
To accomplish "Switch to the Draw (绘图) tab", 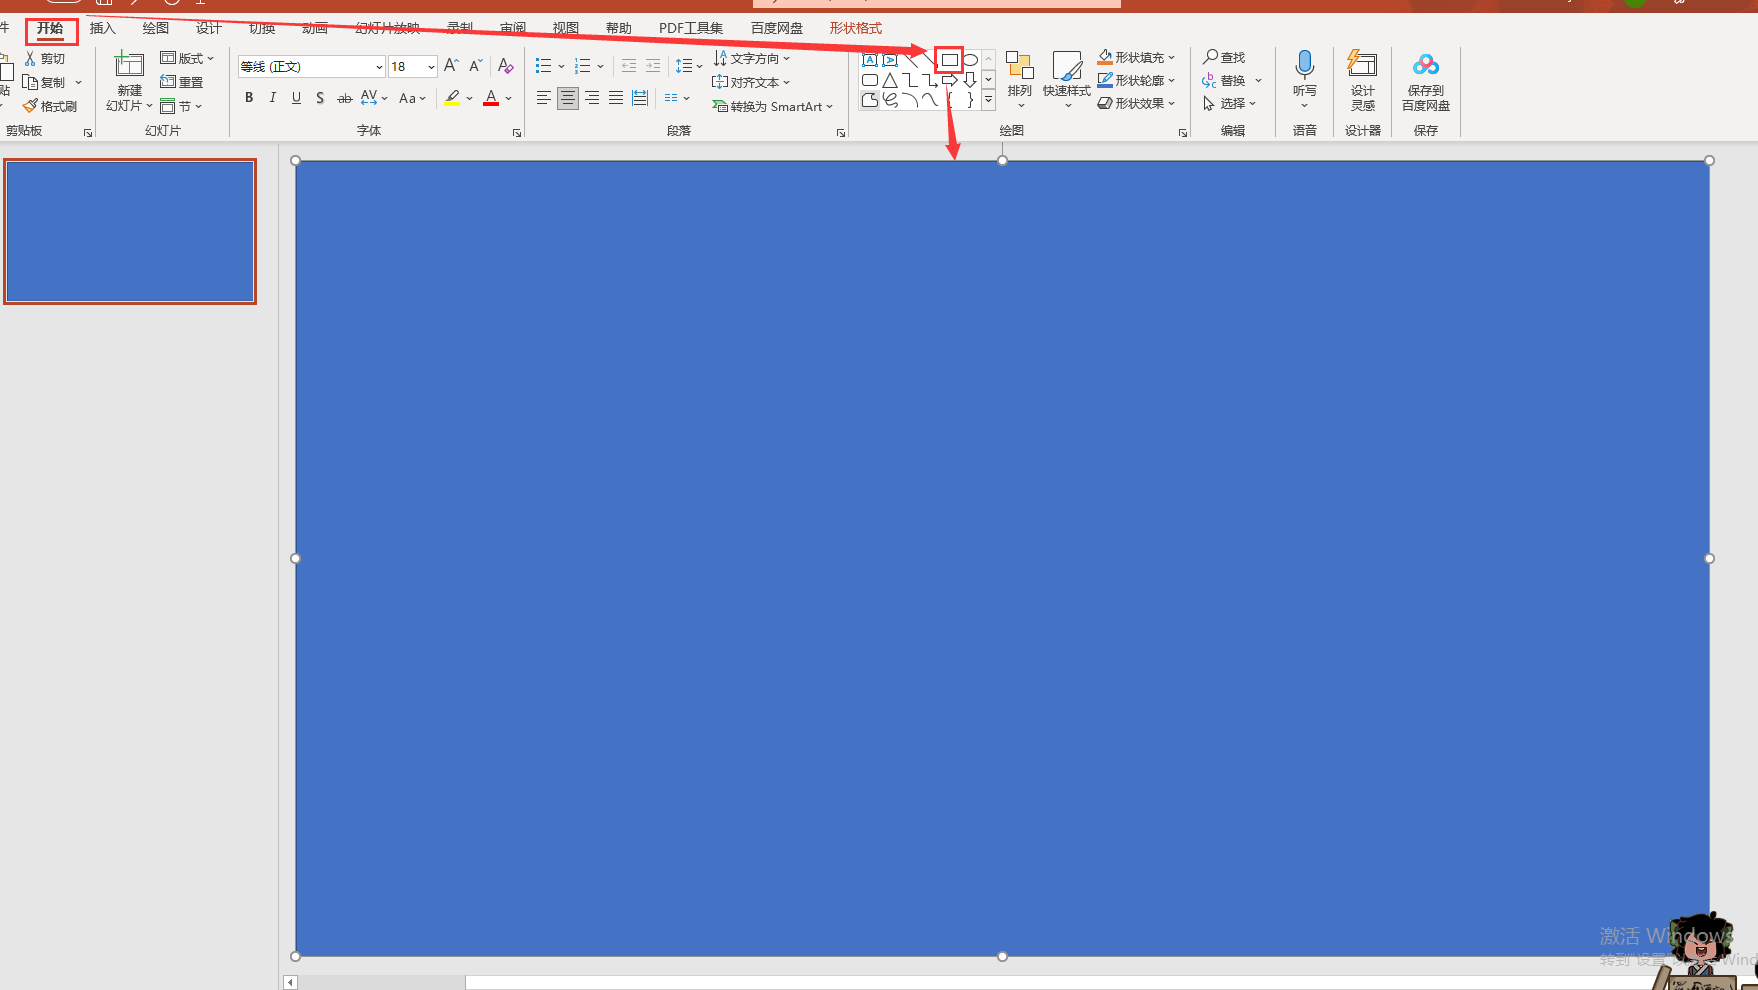I will (x=156, y=28).
